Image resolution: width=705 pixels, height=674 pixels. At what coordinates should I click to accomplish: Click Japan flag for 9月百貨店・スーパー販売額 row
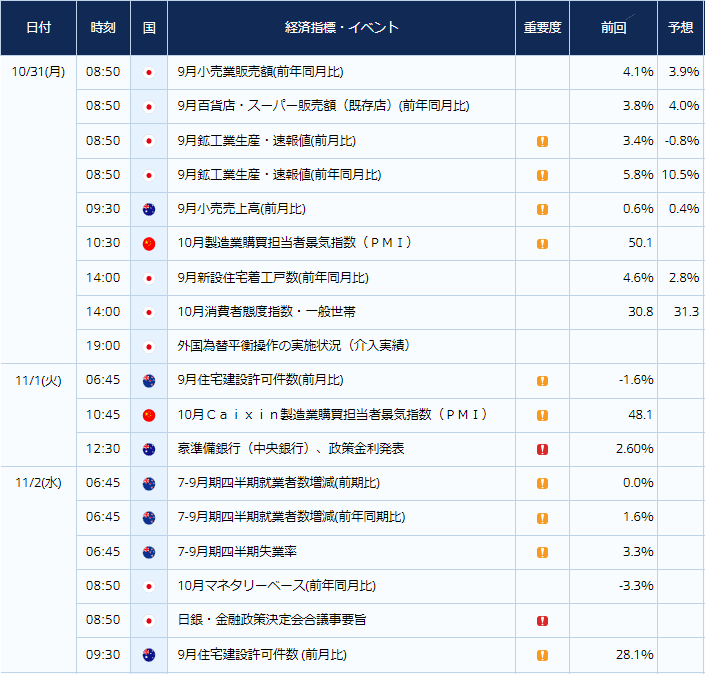coord(149,107)
